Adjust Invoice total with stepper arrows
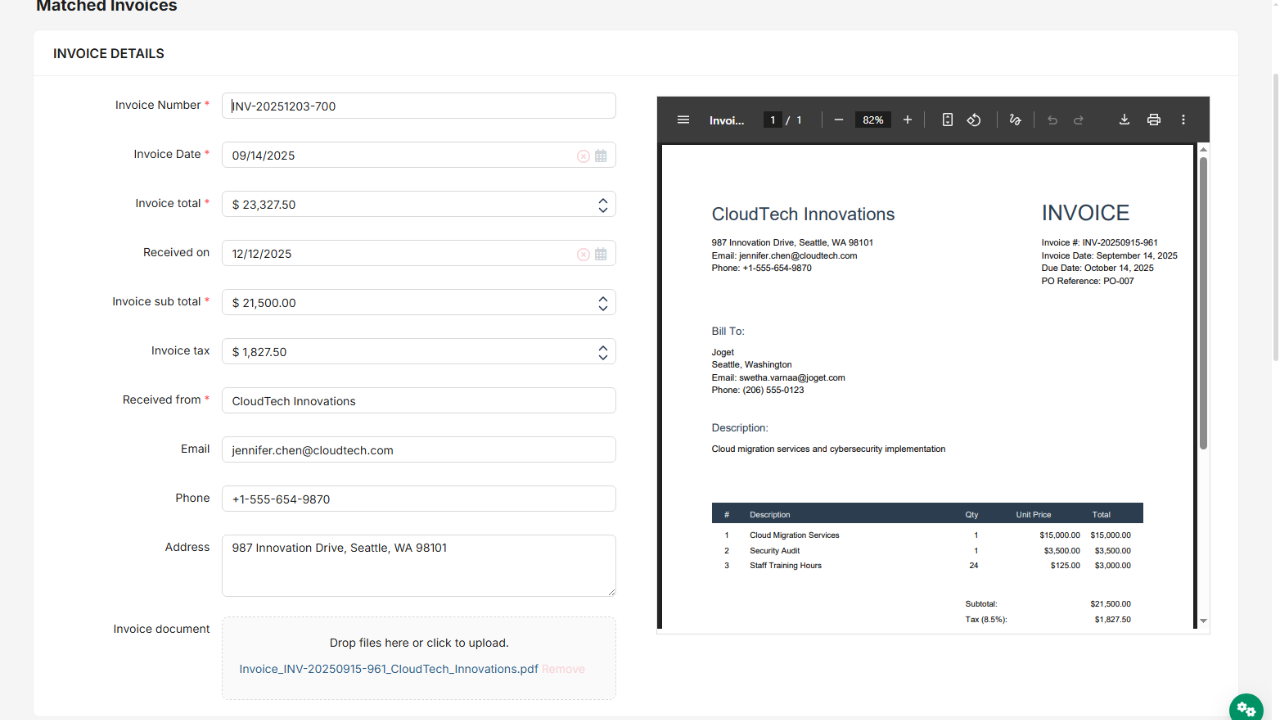 pyautogui.click(x=603, y=205)
